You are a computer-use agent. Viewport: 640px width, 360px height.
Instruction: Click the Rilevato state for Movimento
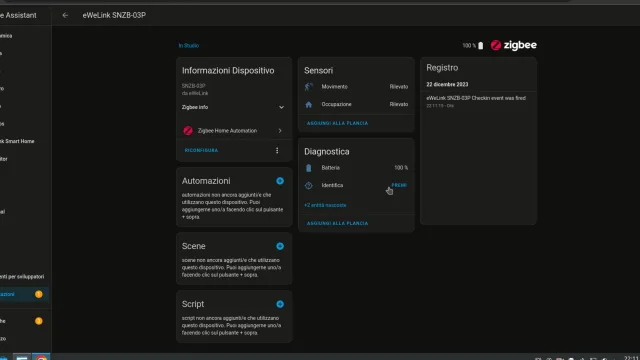tap(399, 87)
